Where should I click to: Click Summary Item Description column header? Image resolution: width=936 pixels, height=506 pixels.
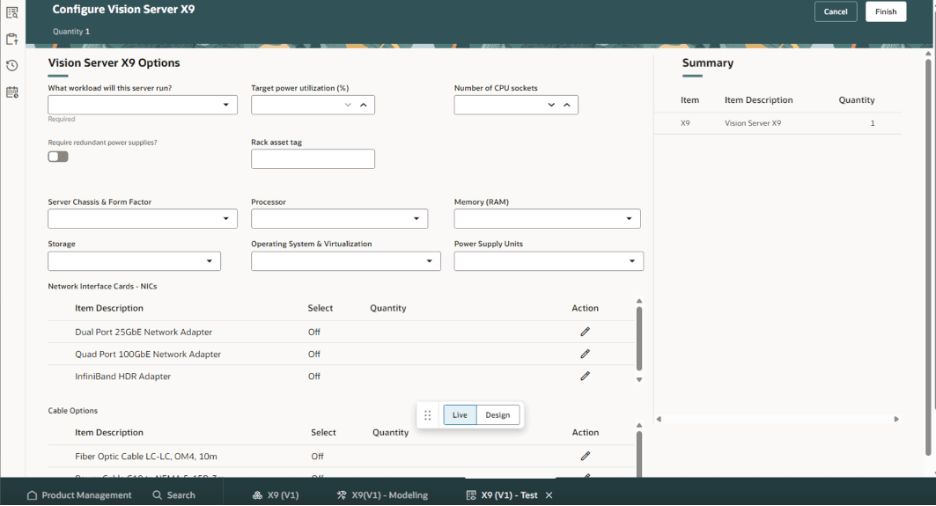[759, 100]
